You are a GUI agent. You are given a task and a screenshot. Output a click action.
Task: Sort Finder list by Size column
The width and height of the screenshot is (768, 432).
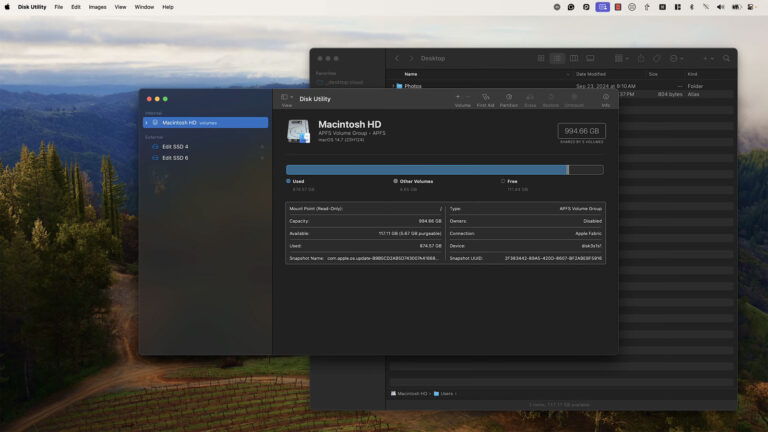point(653,74)
